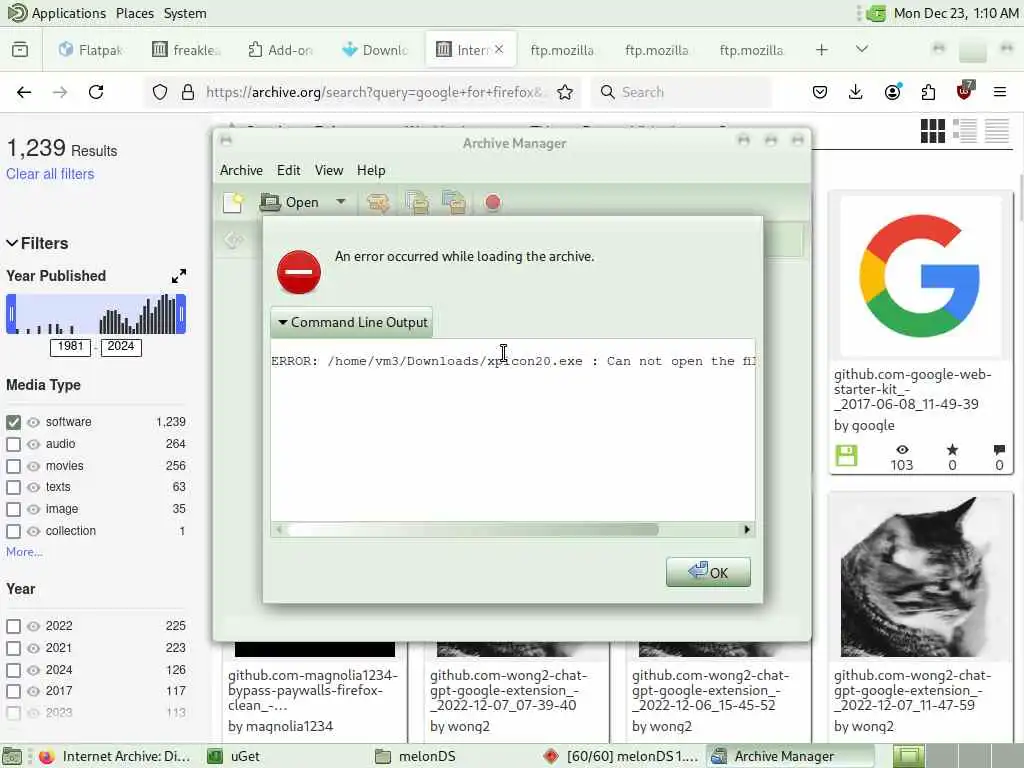Click the More media types link
Image resolution: width=1024 pixels, height=768 pixels.
(x=24, y=552)
